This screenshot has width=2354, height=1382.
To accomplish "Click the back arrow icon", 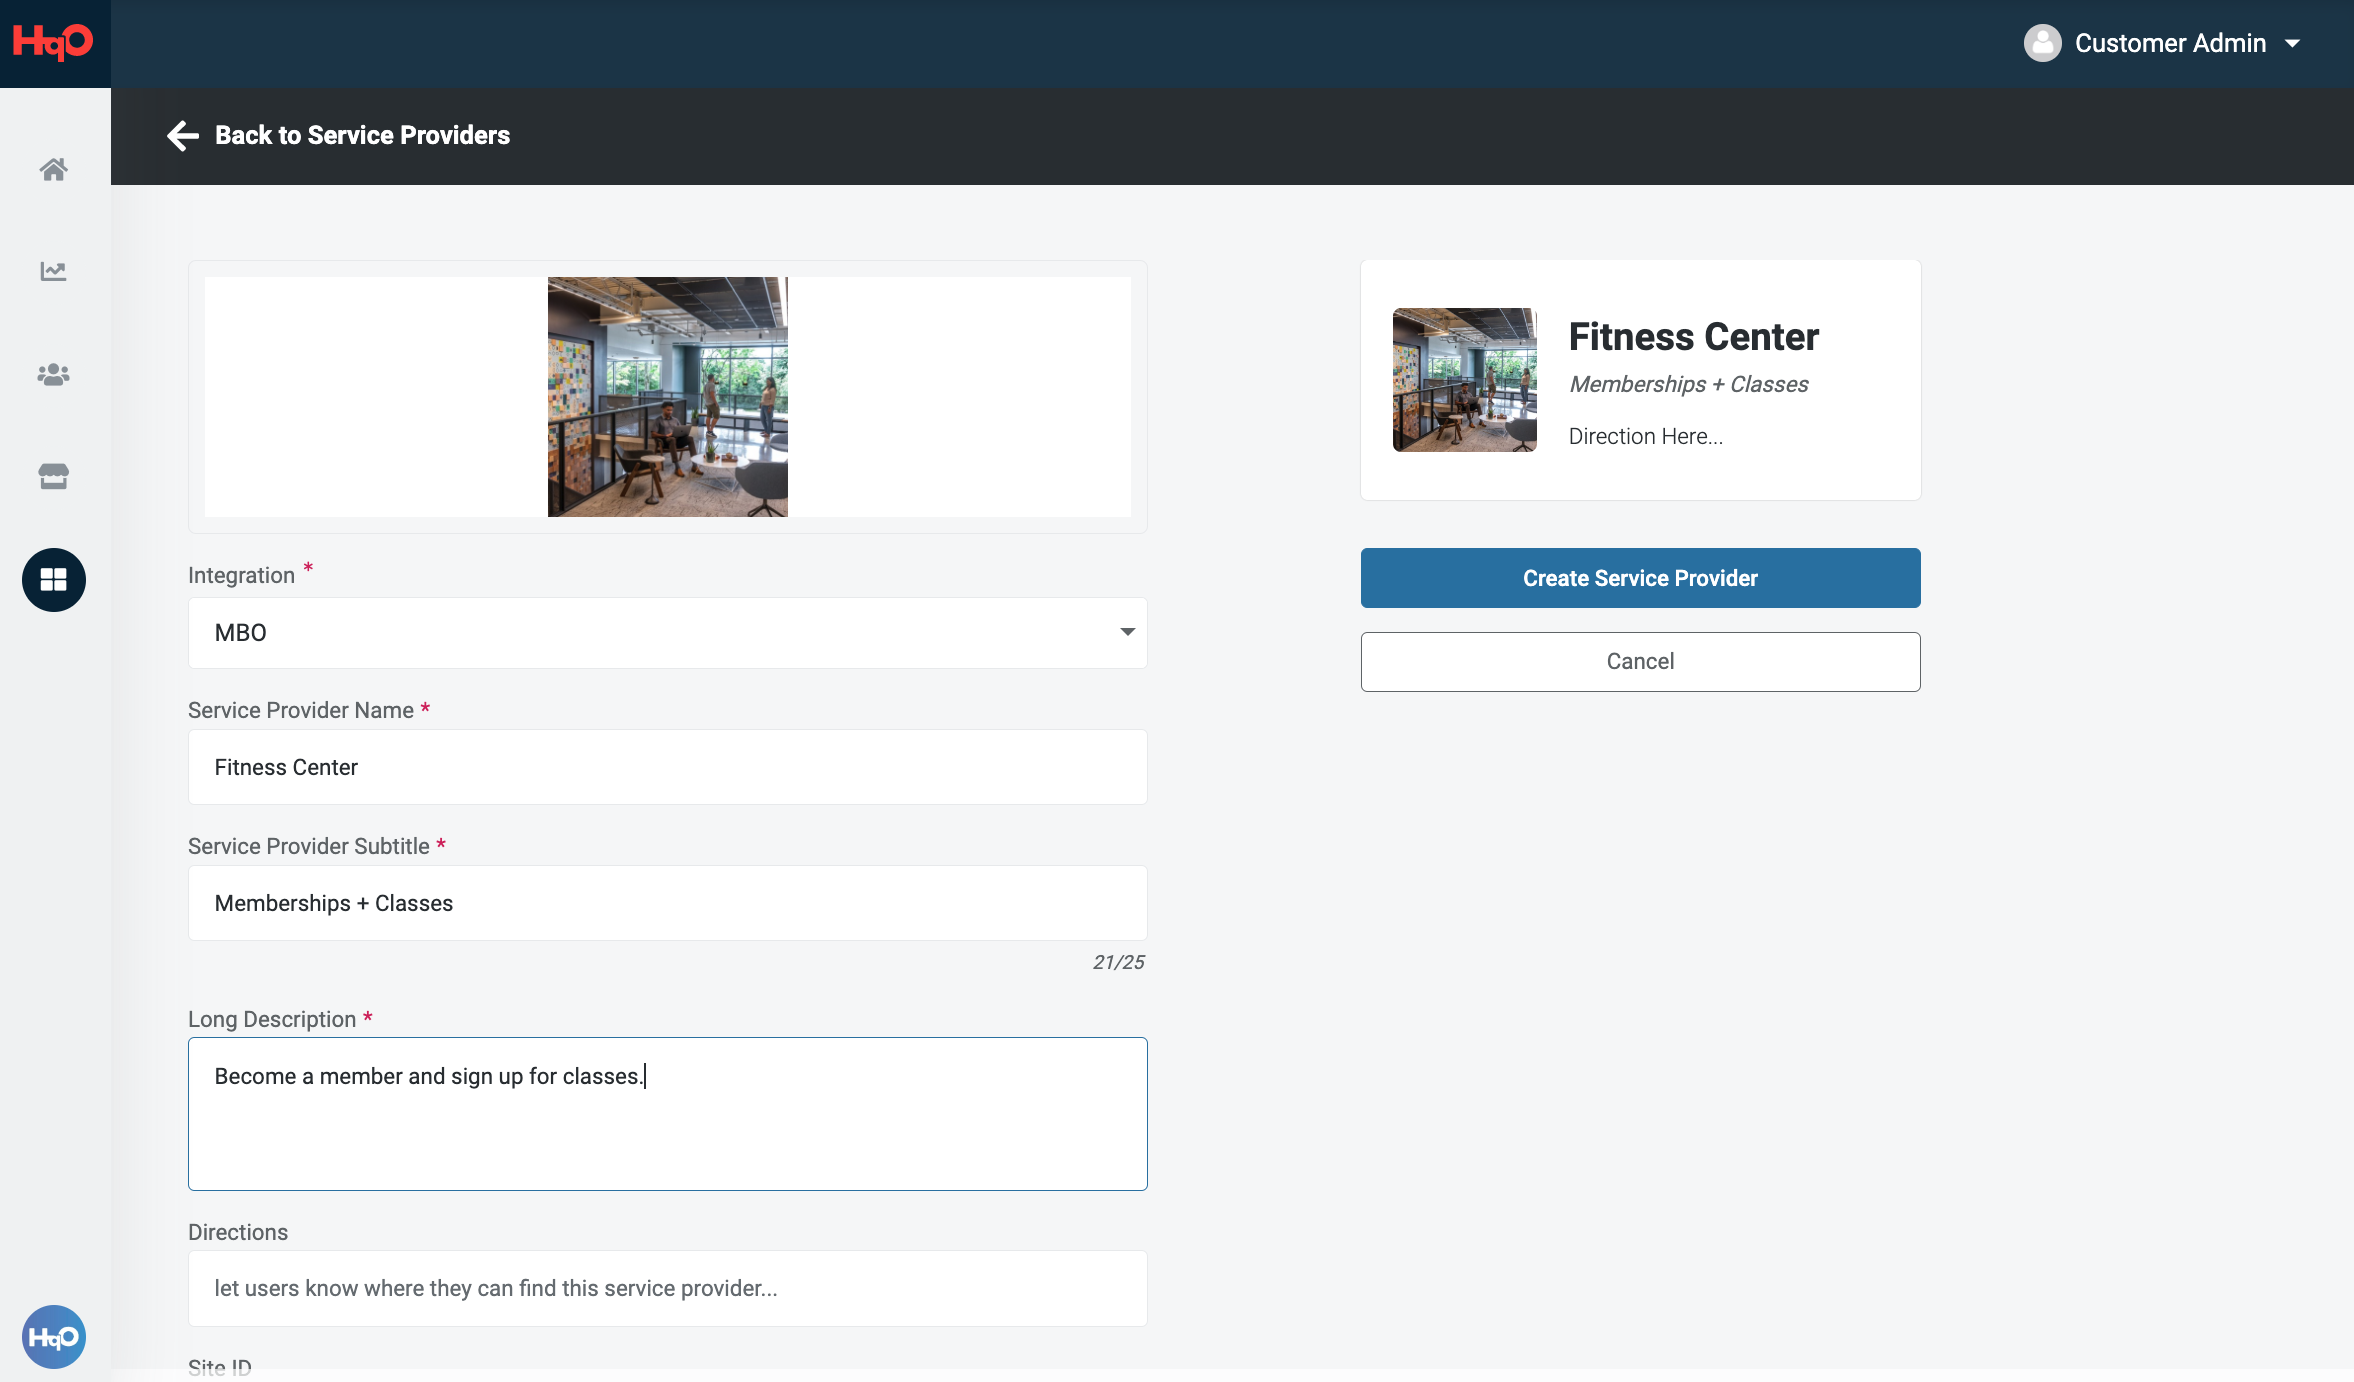I will coord(183,135).
